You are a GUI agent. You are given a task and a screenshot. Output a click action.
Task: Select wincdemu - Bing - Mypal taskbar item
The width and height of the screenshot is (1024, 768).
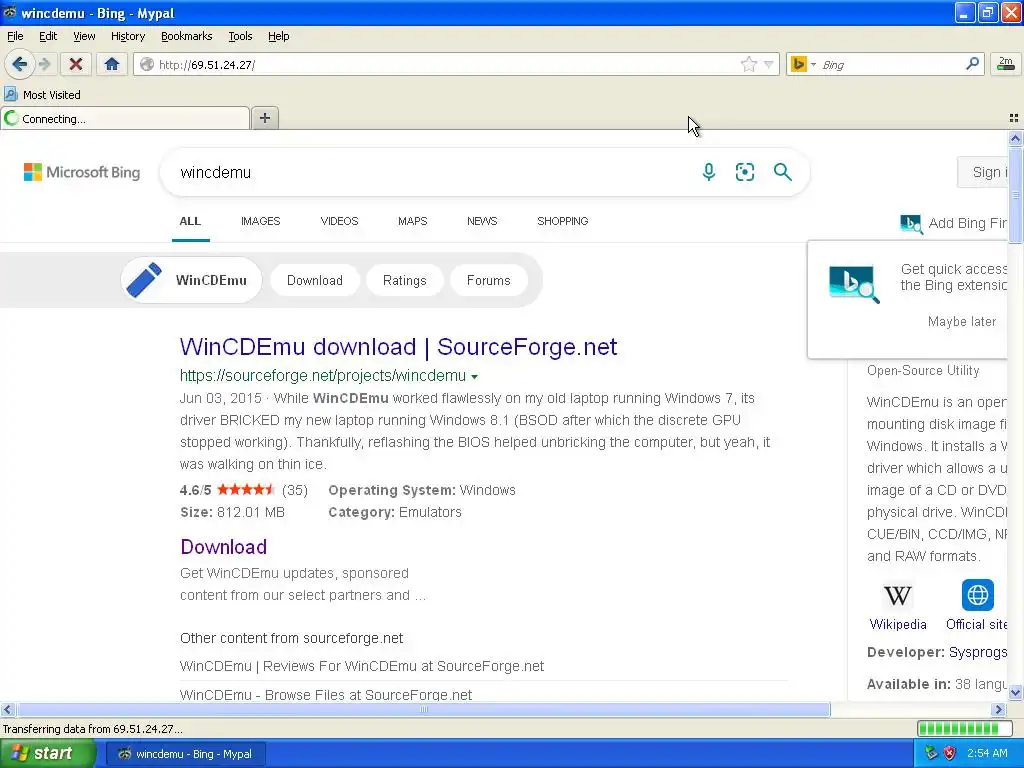185,754
